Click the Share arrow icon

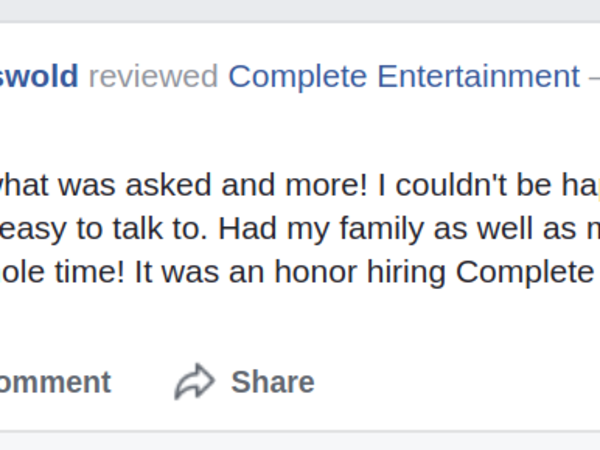195,381
